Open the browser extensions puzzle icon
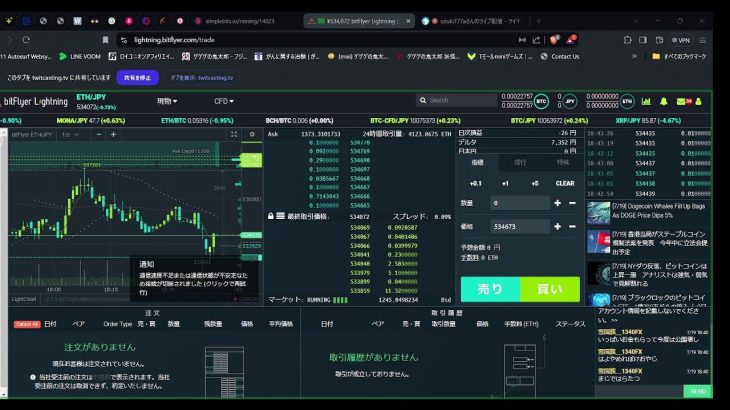The width and height of the screenshot is (730, 410). [x=628, y=40]
